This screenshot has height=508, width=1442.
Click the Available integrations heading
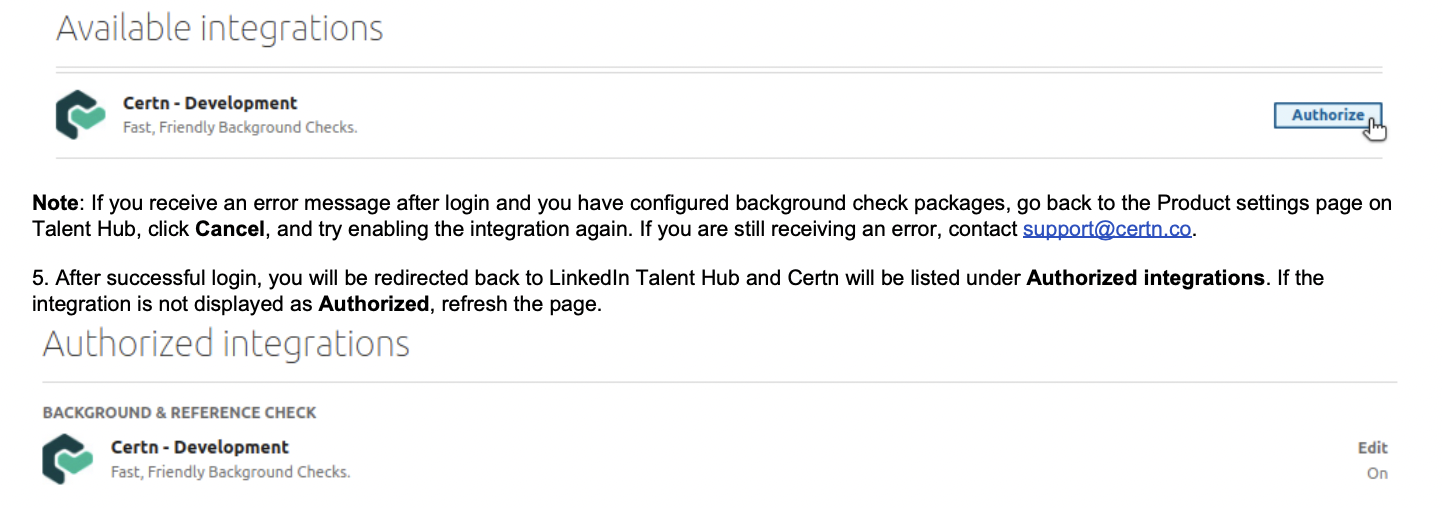point(220,28)
